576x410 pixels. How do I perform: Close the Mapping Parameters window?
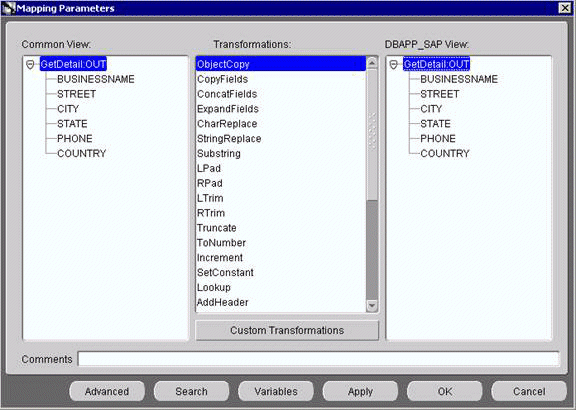(565, 8)
